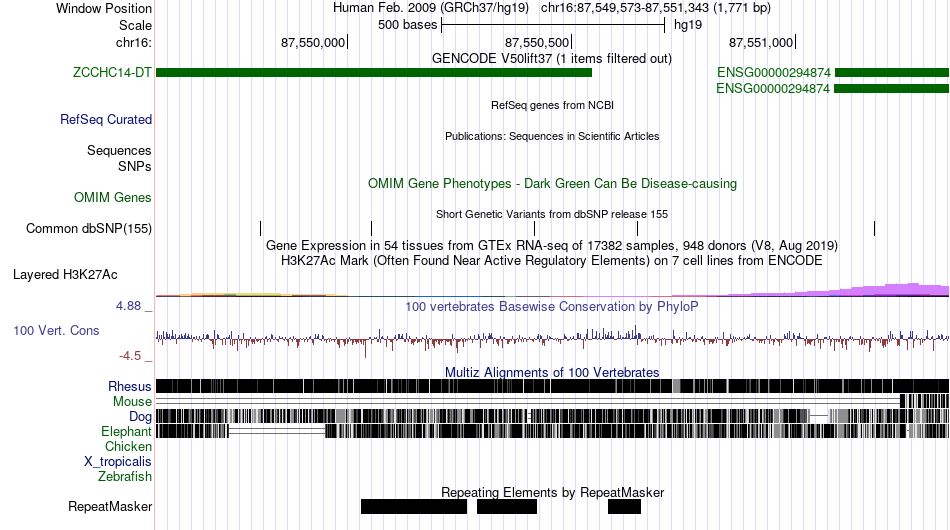Open OMIM Gene Phenotypes track title

[x=552, y=184]
